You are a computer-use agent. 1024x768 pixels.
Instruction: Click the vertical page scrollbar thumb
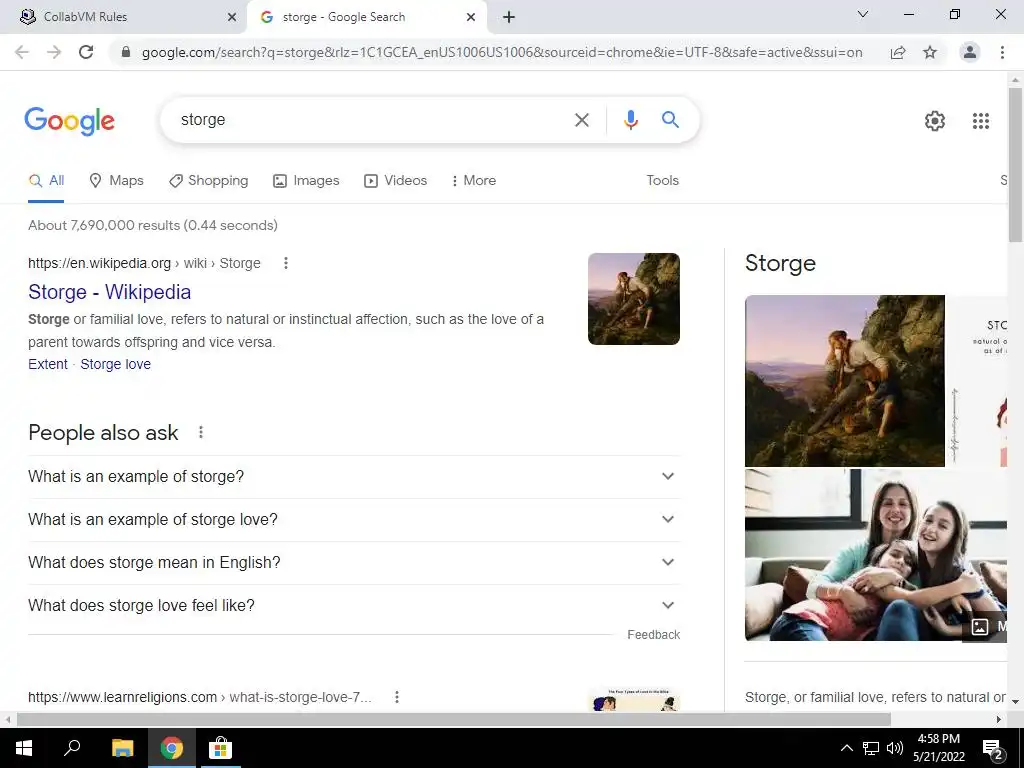1016,165
